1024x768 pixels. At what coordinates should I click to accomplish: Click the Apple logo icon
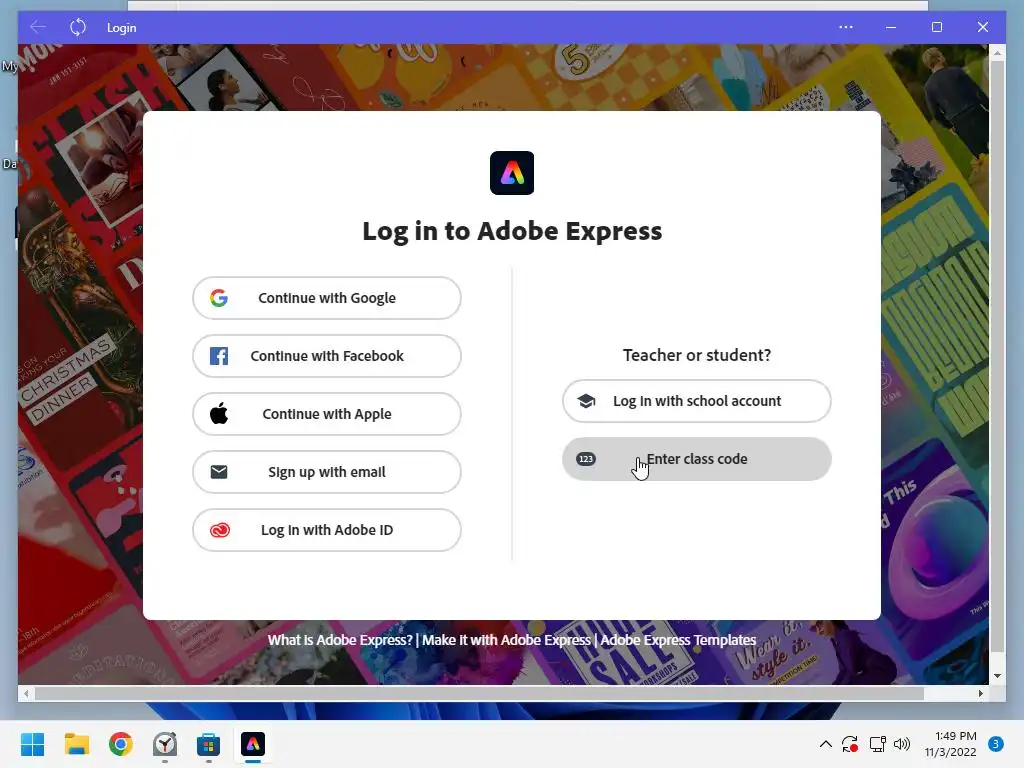(x=219, y=413)
